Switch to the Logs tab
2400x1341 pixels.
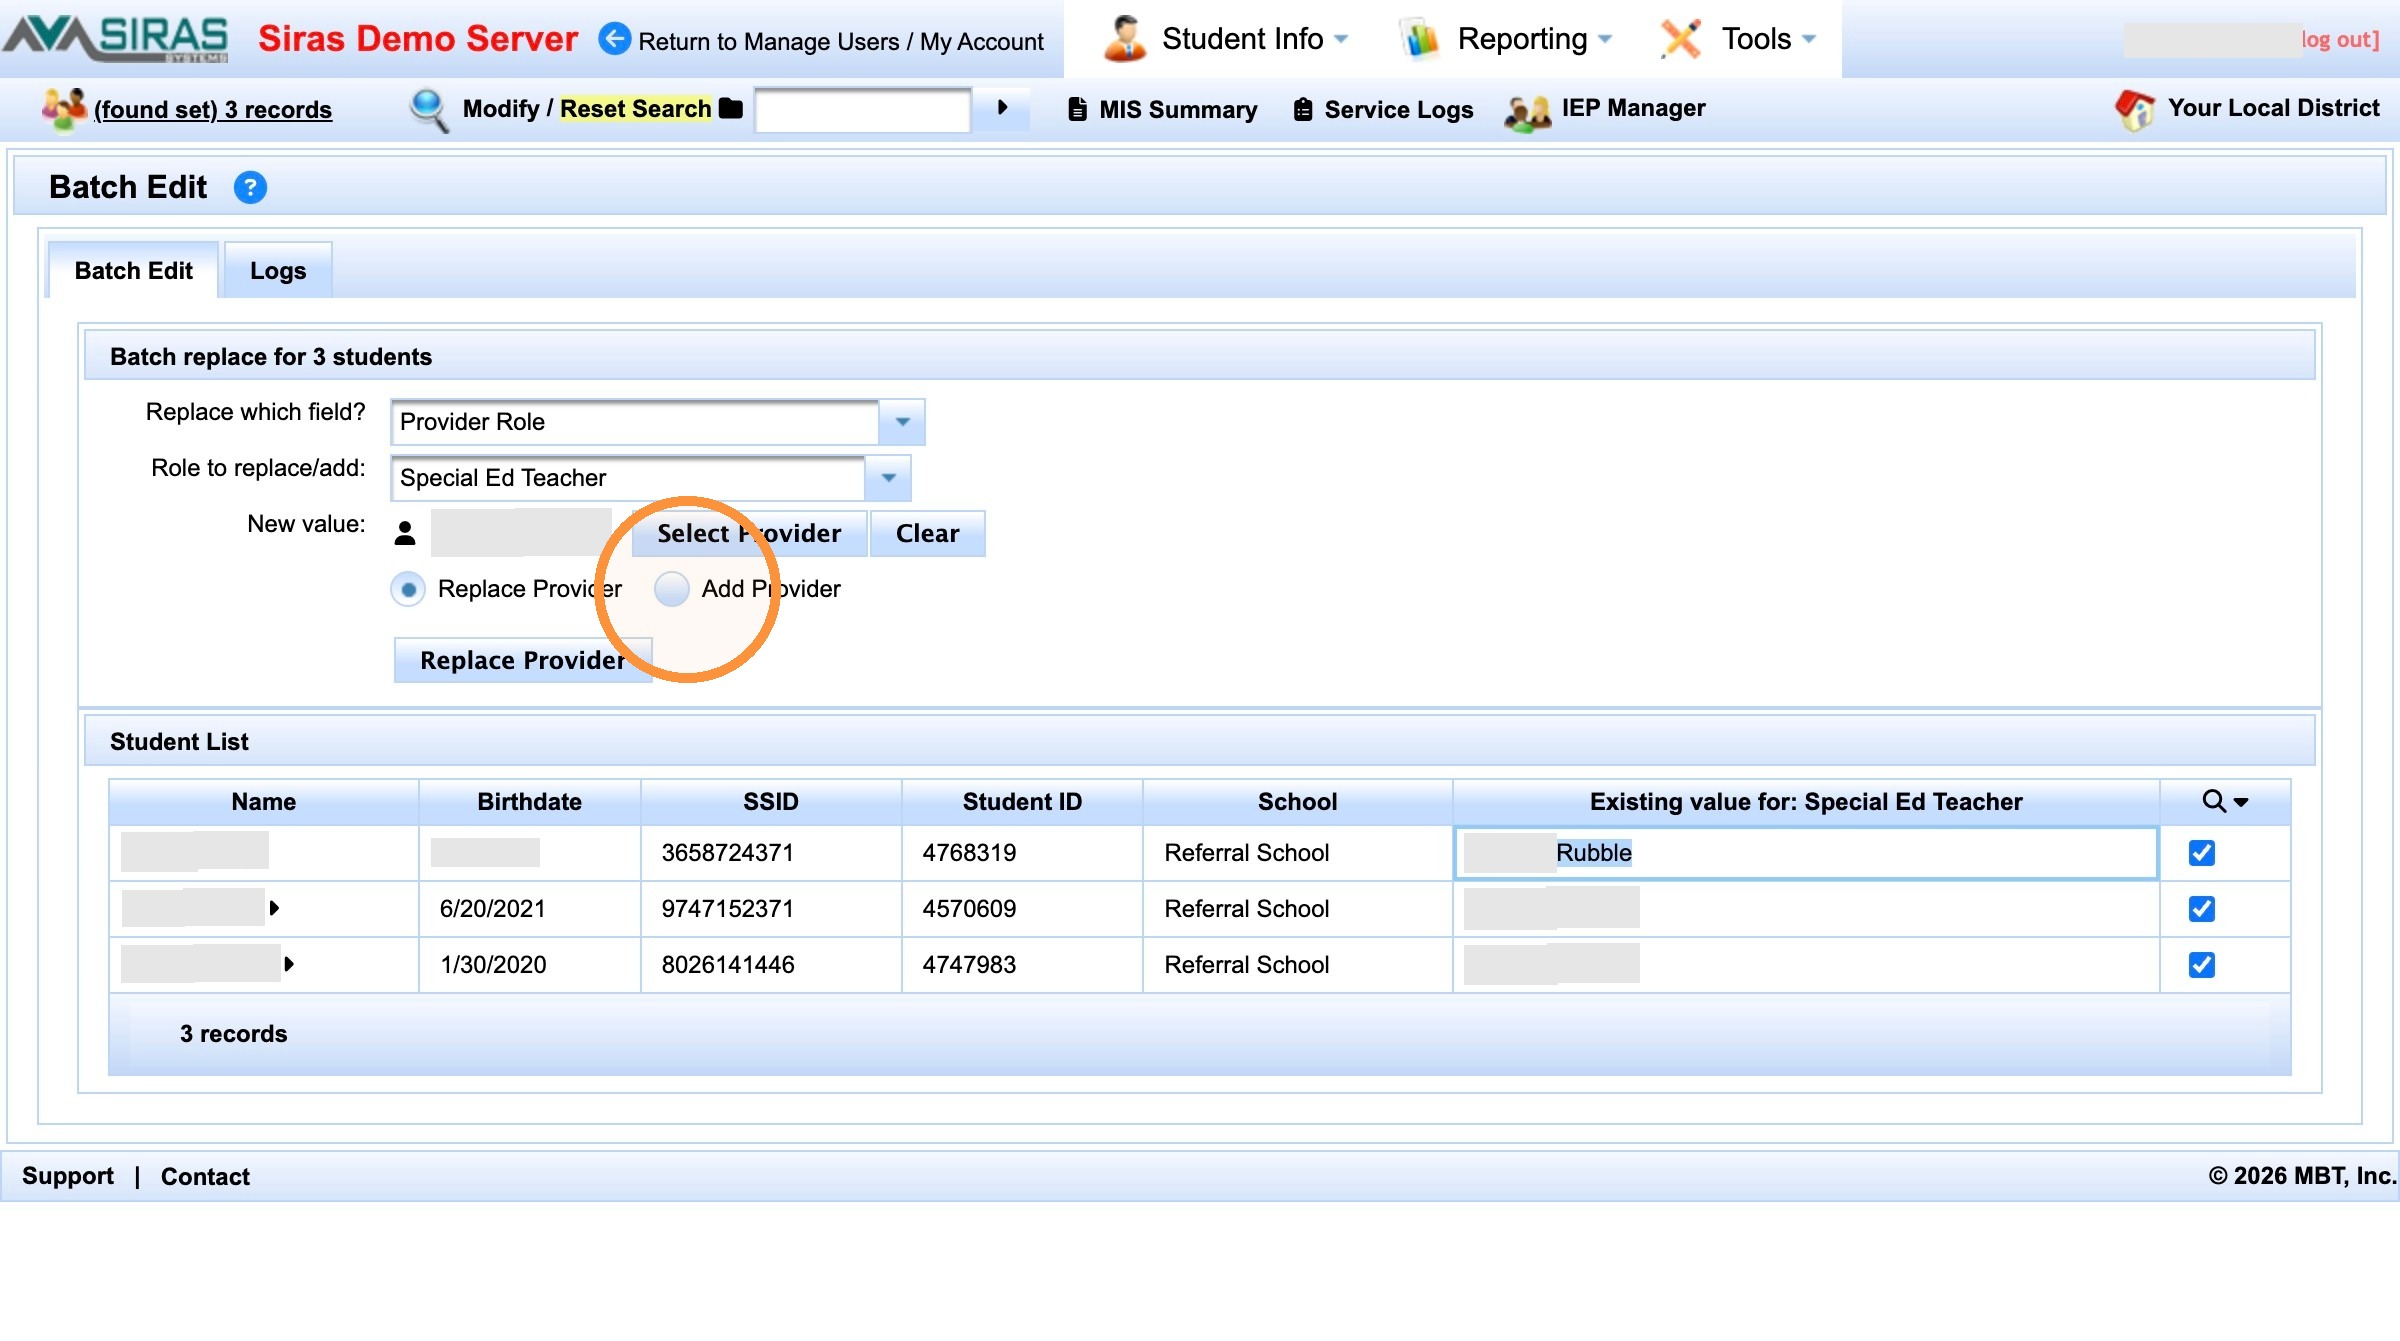point(278,270)
